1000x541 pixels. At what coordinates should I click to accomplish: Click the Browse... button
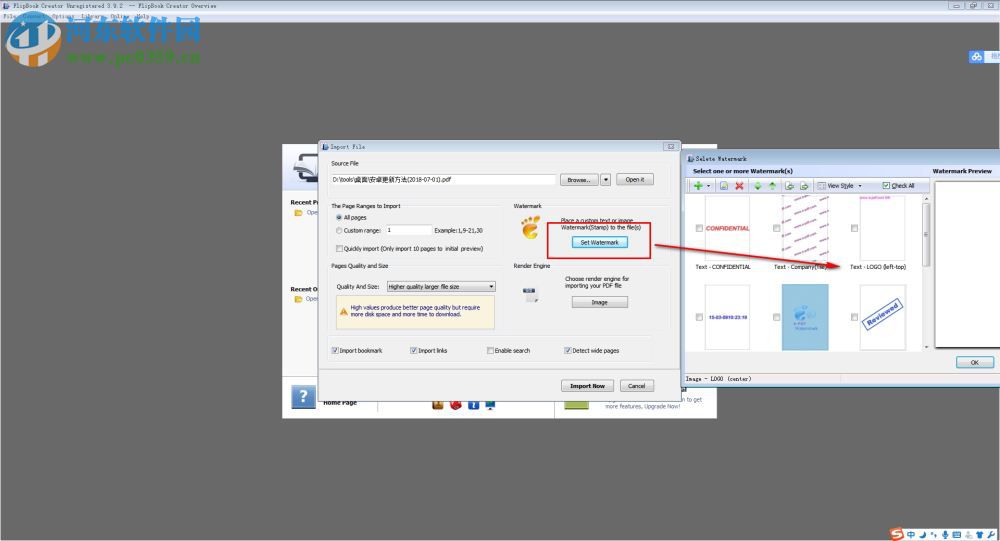coord(579,180)
